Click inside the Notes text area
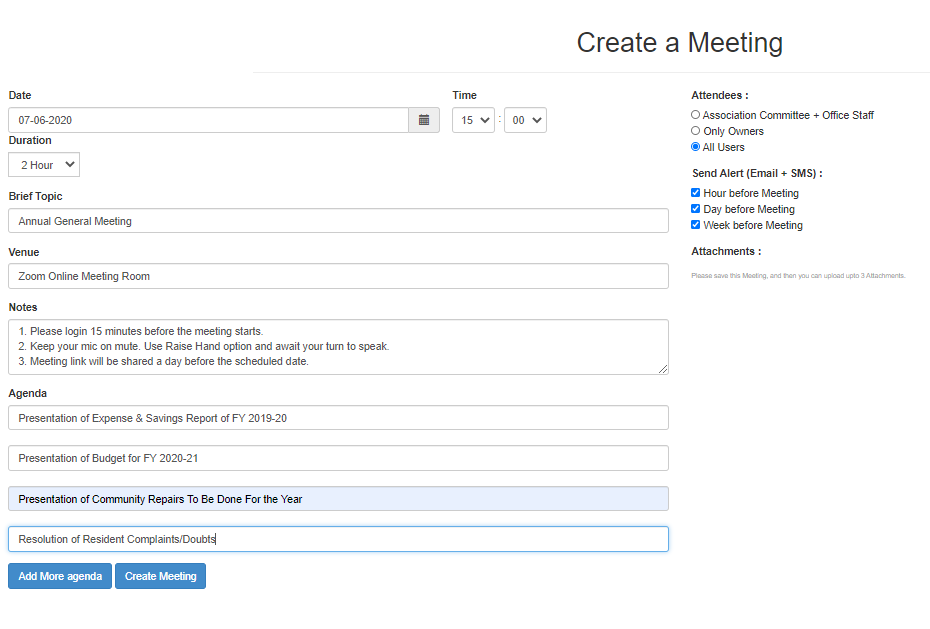The height and width of the screenshot is (629, 930). pyautogui.click(x=338, y=347)
